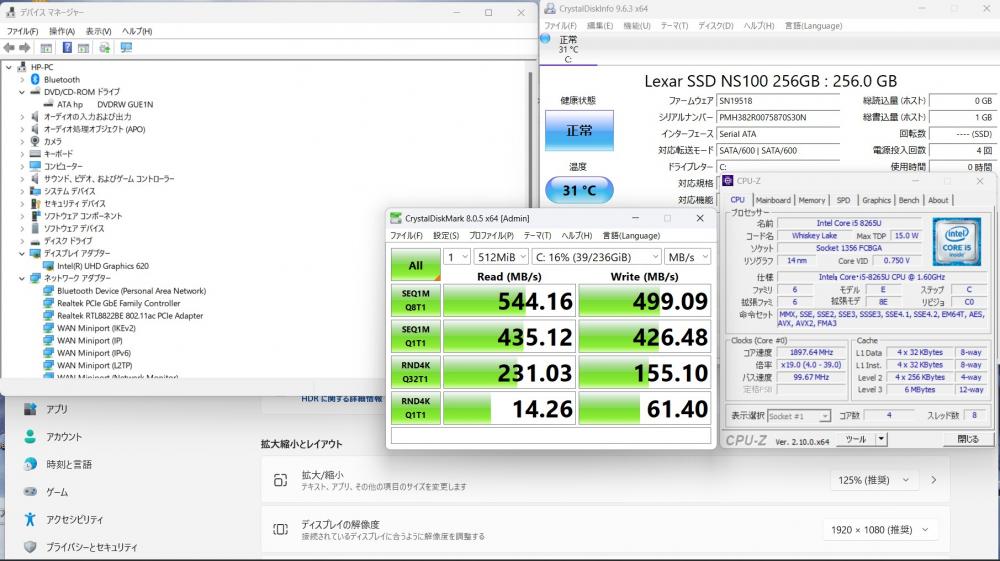Open ディスク(D) menu in CrystalDiskInfo
Image resolution: width=1000 pixels, height=561 pixels.
click(x=715, y=26)
